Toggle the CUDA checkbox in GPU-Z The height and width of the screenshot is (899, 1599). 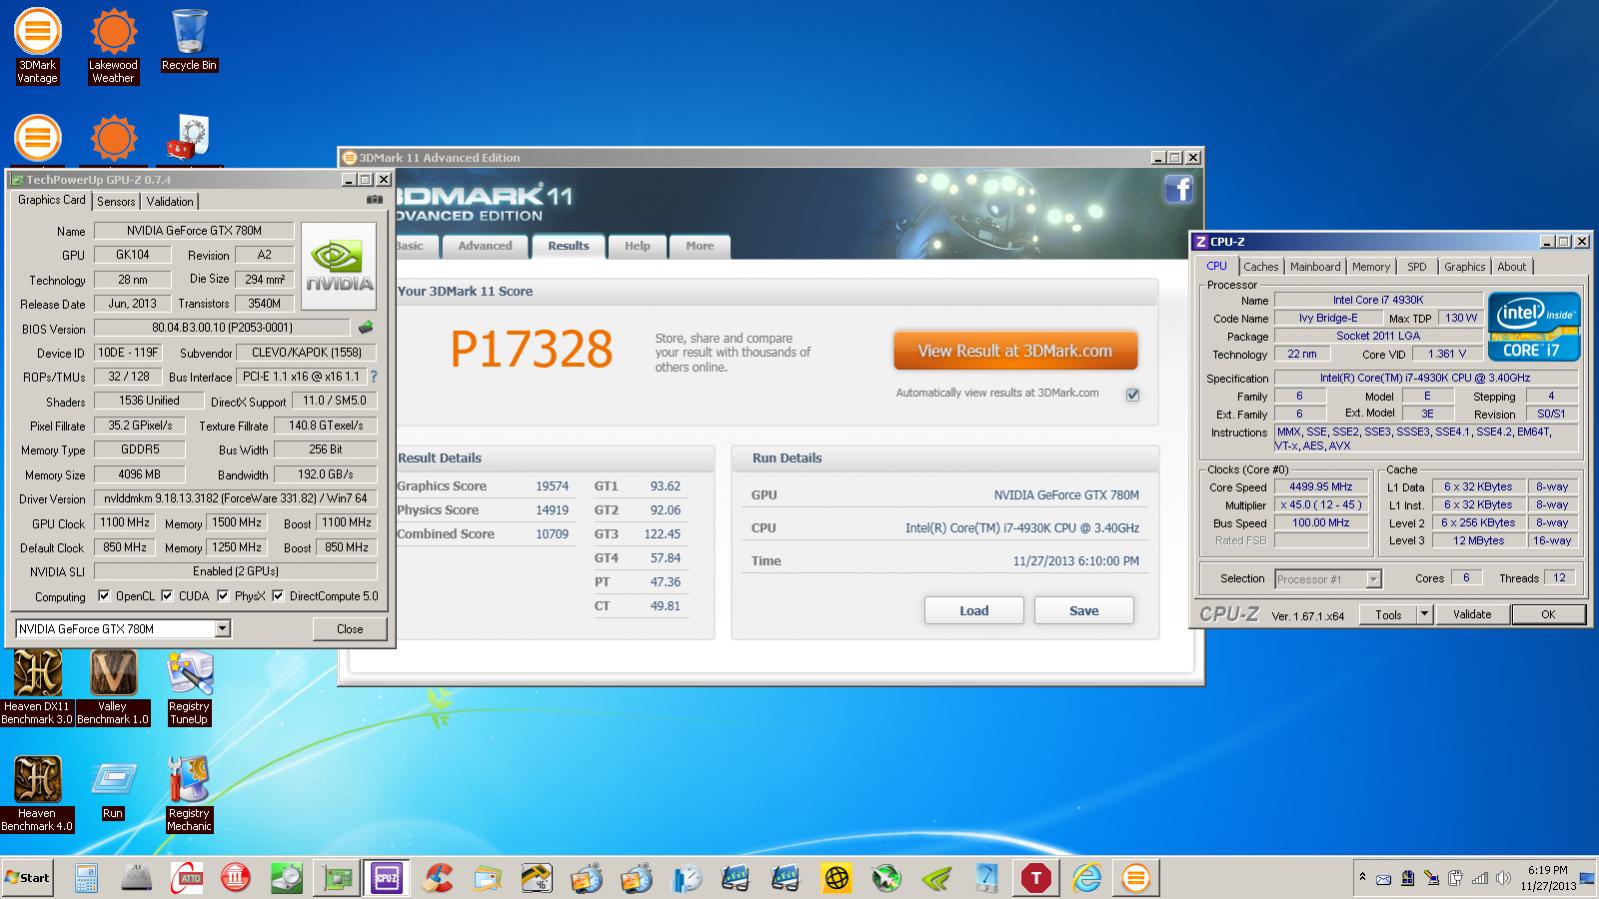pos(167,596)
